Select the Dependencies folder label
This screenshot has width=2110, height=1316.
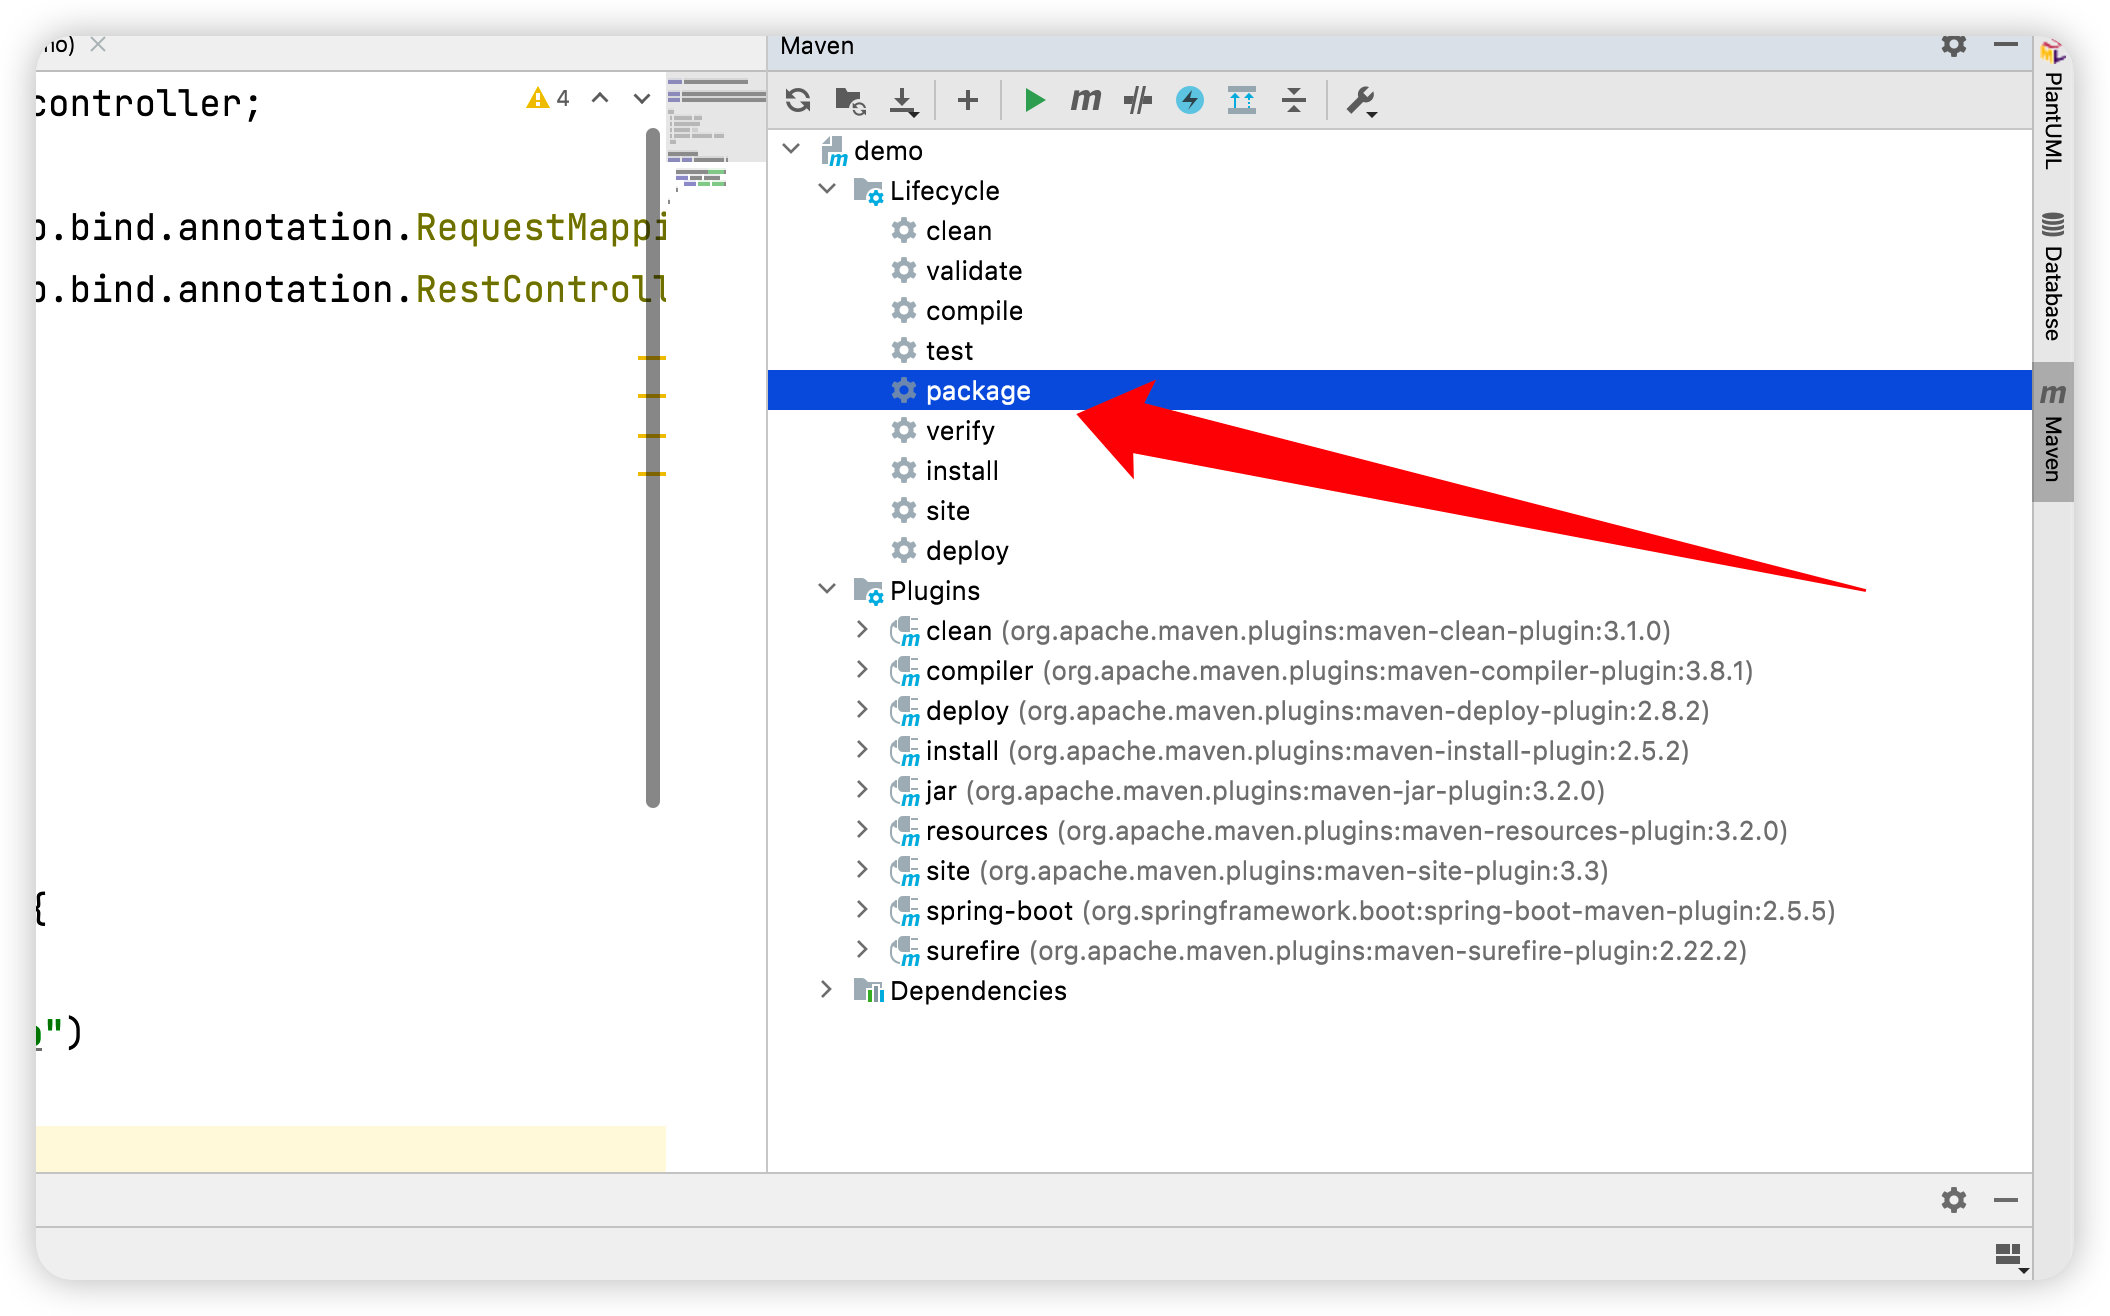coord(978,991)
